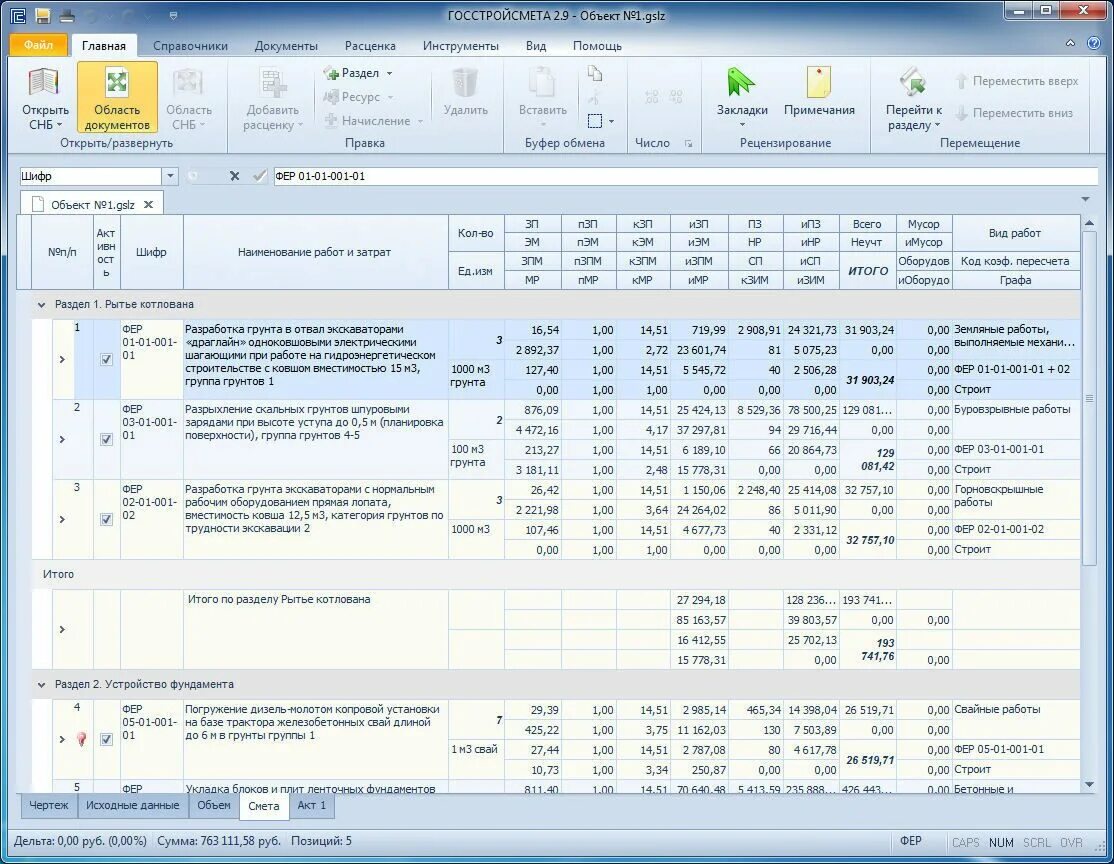Switch to the Исходные данные bottom tab

(132, 805)
